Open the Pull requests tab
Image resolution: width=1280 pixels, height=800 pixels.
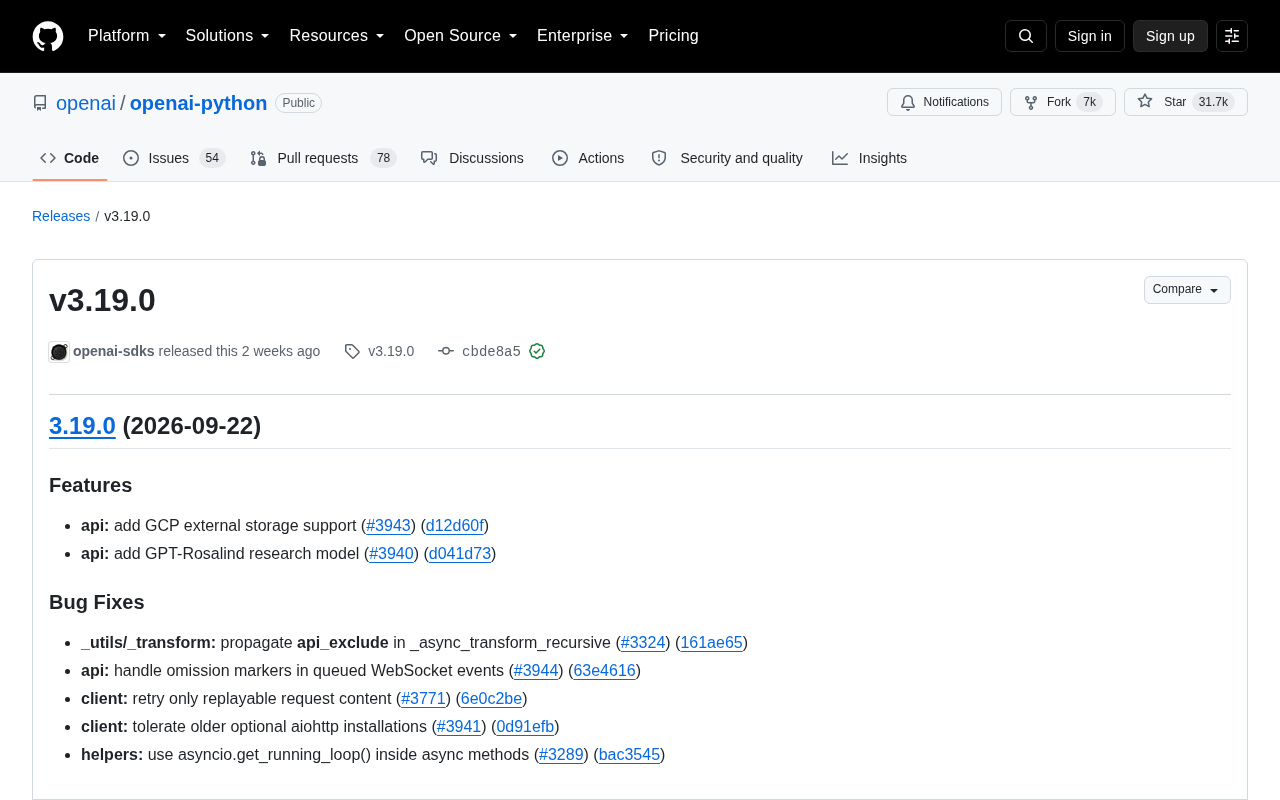coord(323,158)
